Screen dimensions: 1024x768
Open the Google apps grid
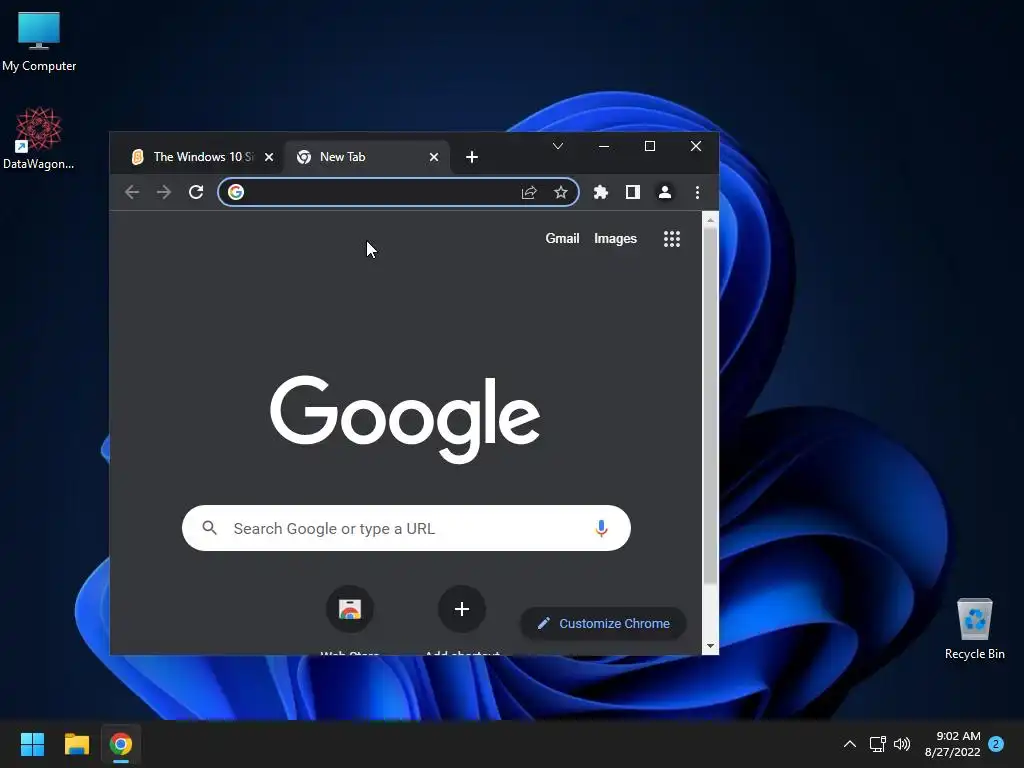(672, 238)
